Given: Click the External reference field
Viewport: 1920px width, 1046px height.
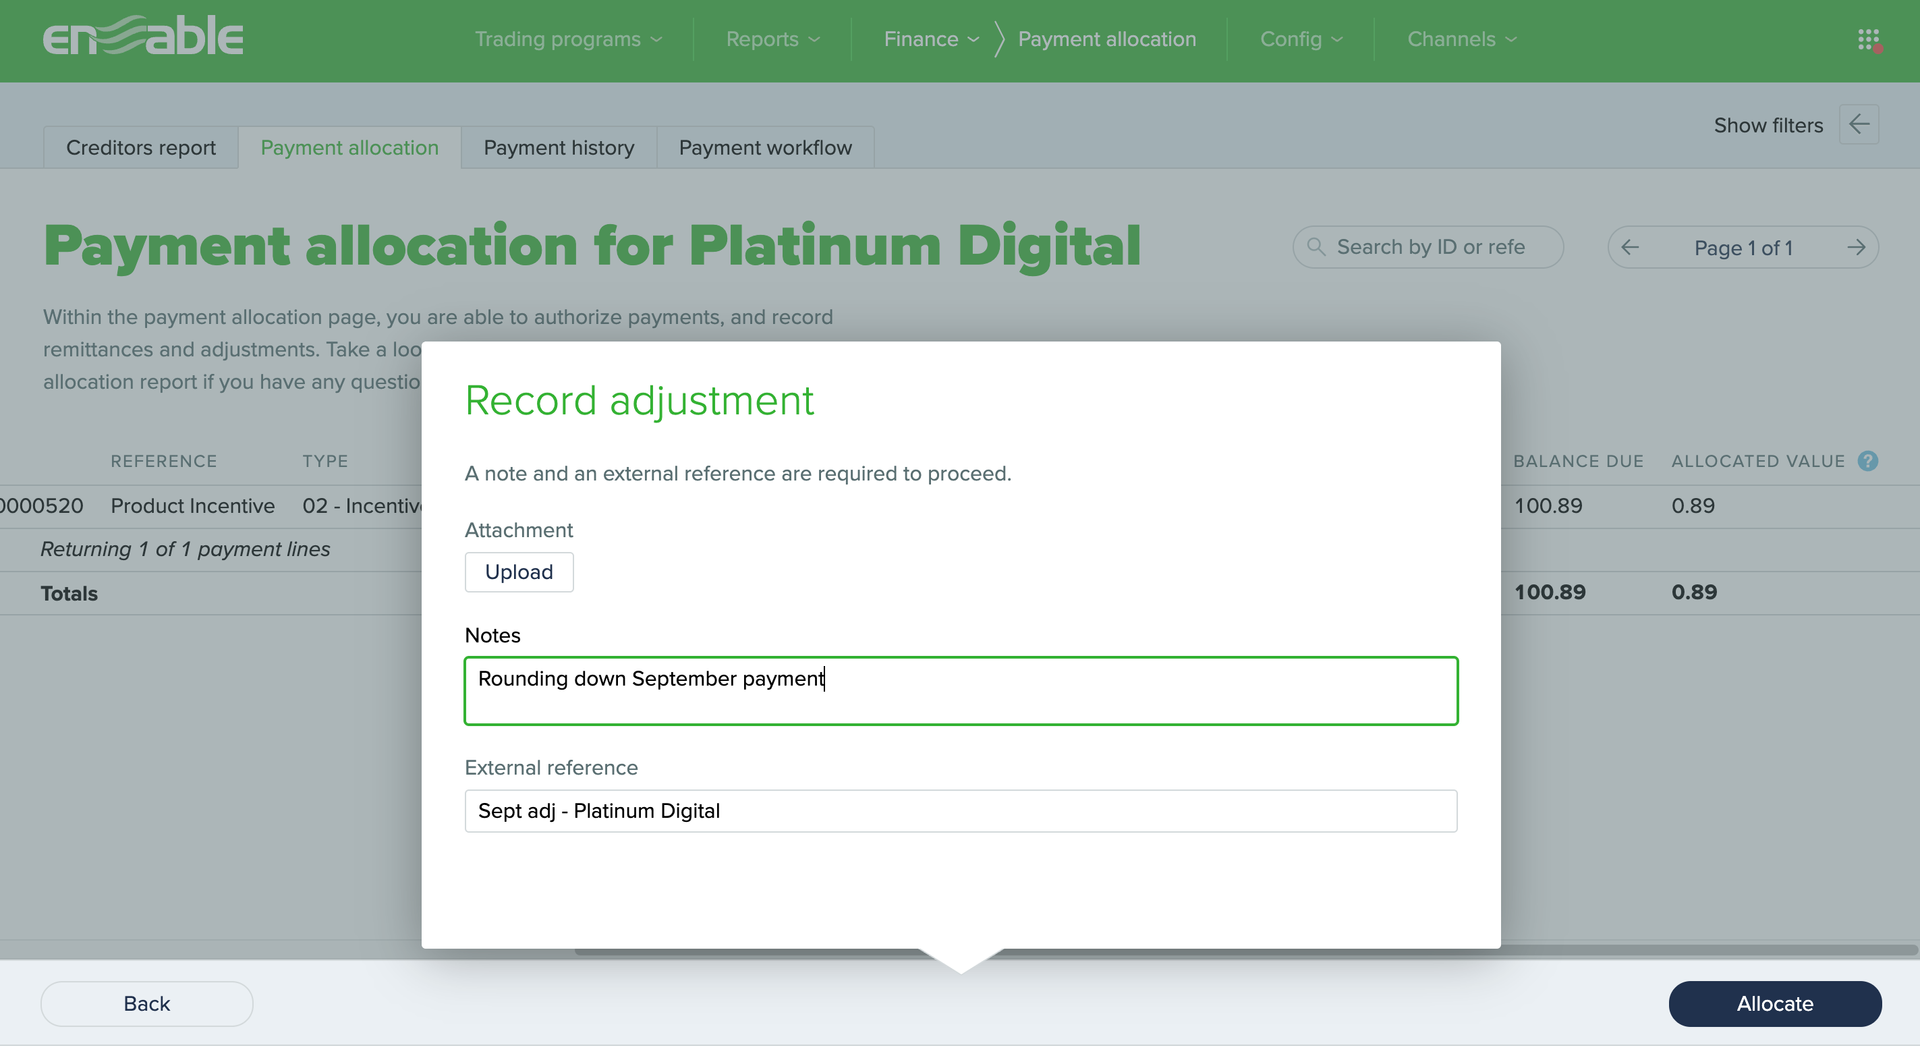Looking at the screenshot, I should click(x=961, y=811).
